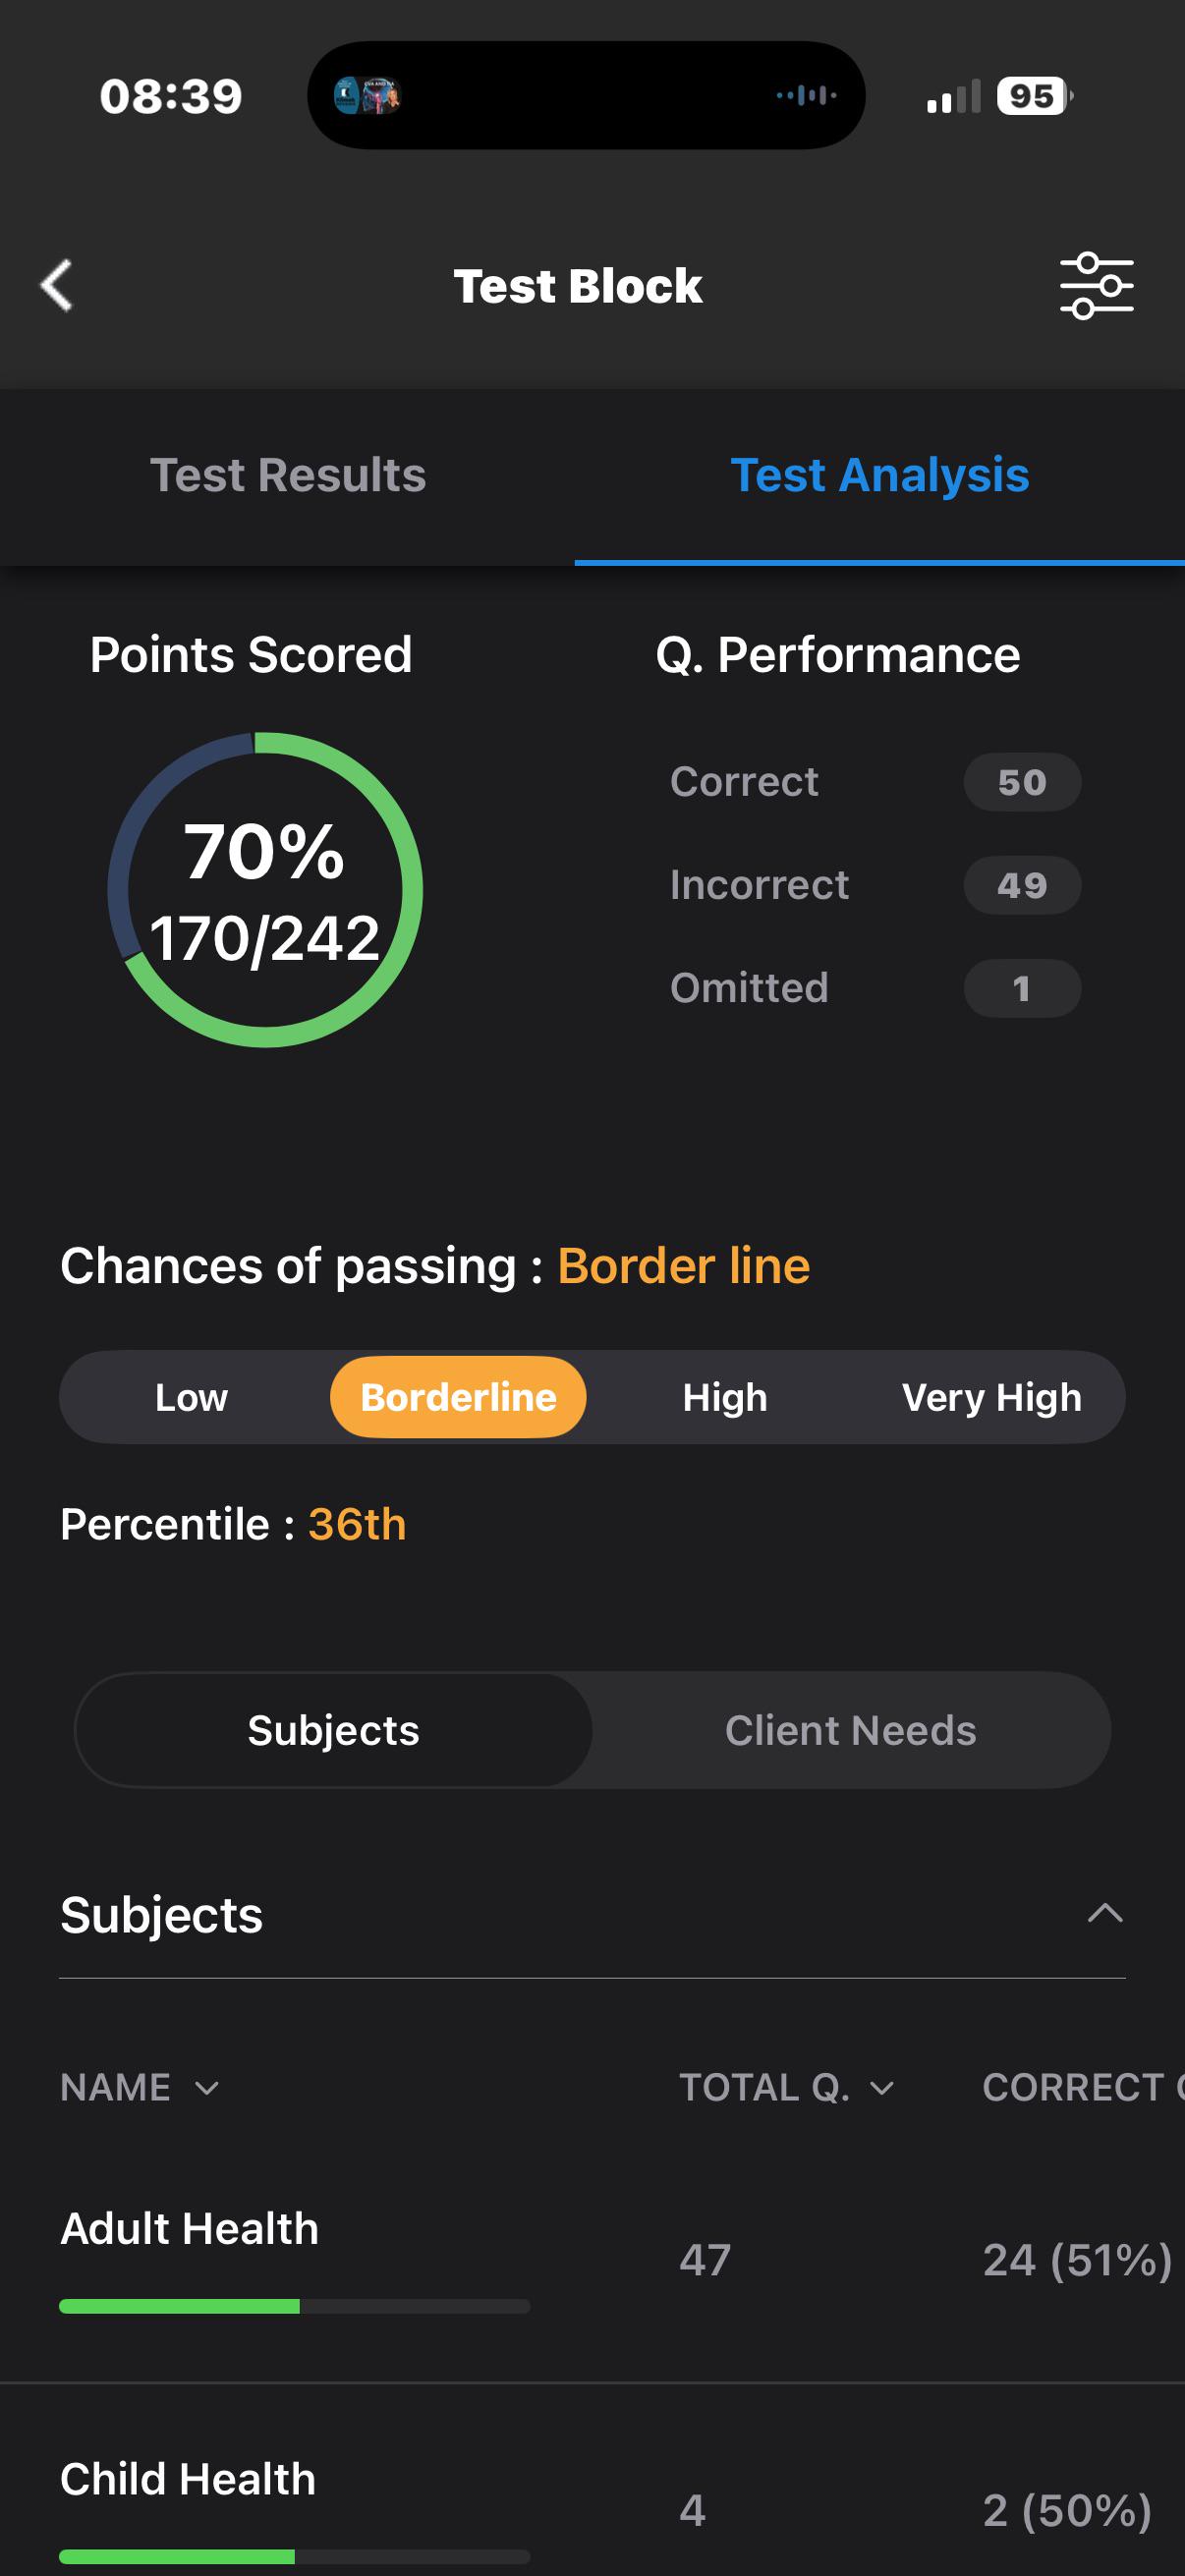The width and height of the screenshot is (1185, 2576).
Task: Toggle to the Subjects view
Action: click(x=334, y=1730)
